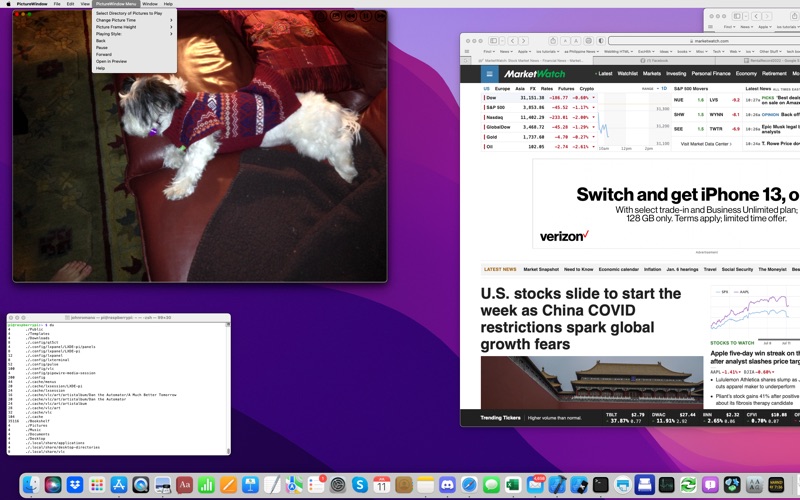This screenshot has width=800, height=500.
Task: Launch Xcode from the Dock
Action: pyautogui.click(x=557, y=484)
